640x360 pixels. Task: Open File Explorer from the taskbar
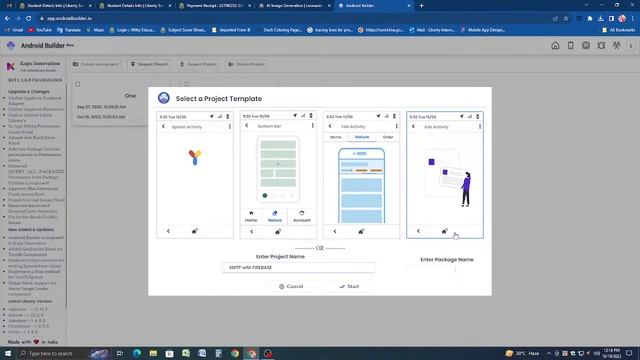153,353
